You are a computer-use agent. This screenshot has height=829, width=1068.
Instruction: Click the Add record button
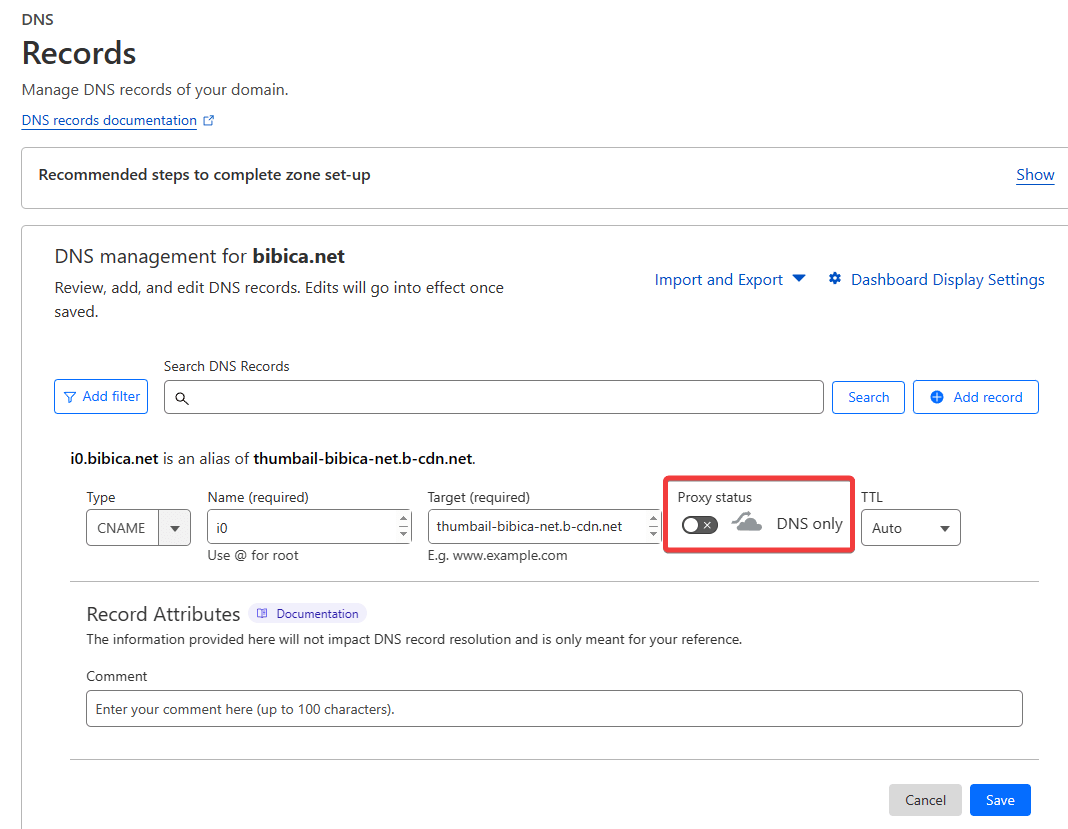(975, 397)
